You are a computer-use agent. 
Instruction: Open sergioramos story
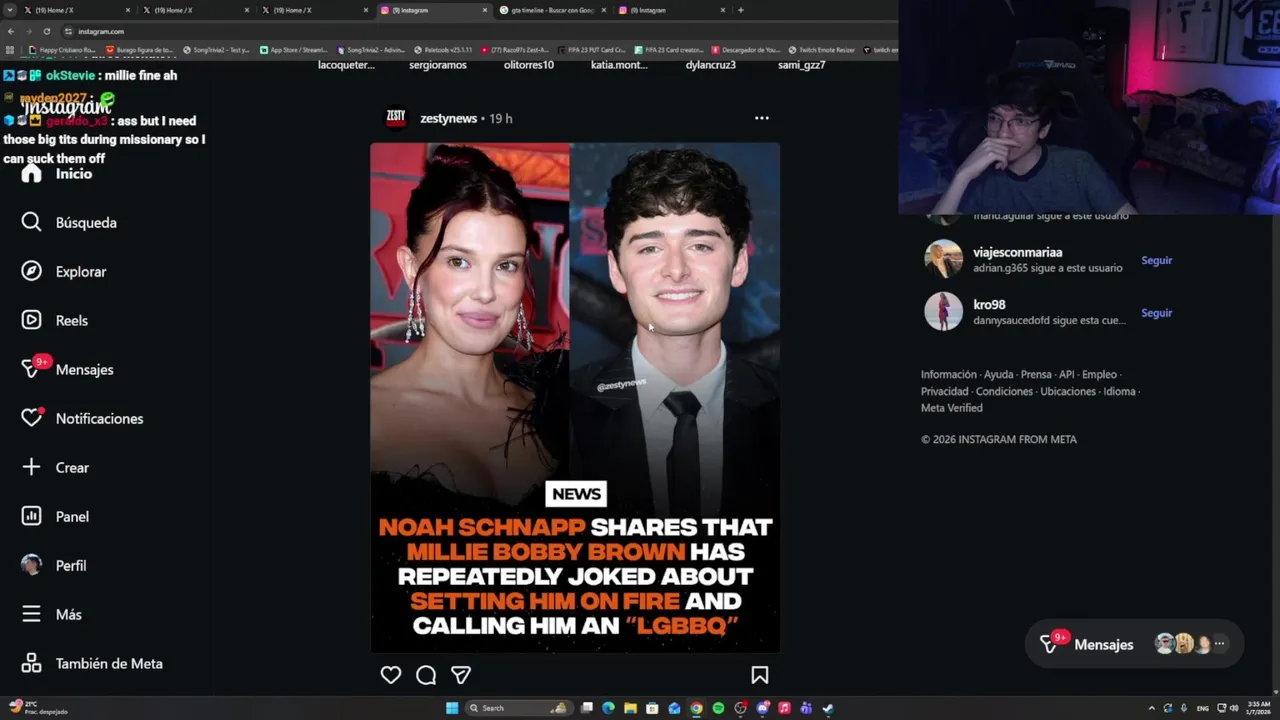pyautogui.click(x=437, y=65)
